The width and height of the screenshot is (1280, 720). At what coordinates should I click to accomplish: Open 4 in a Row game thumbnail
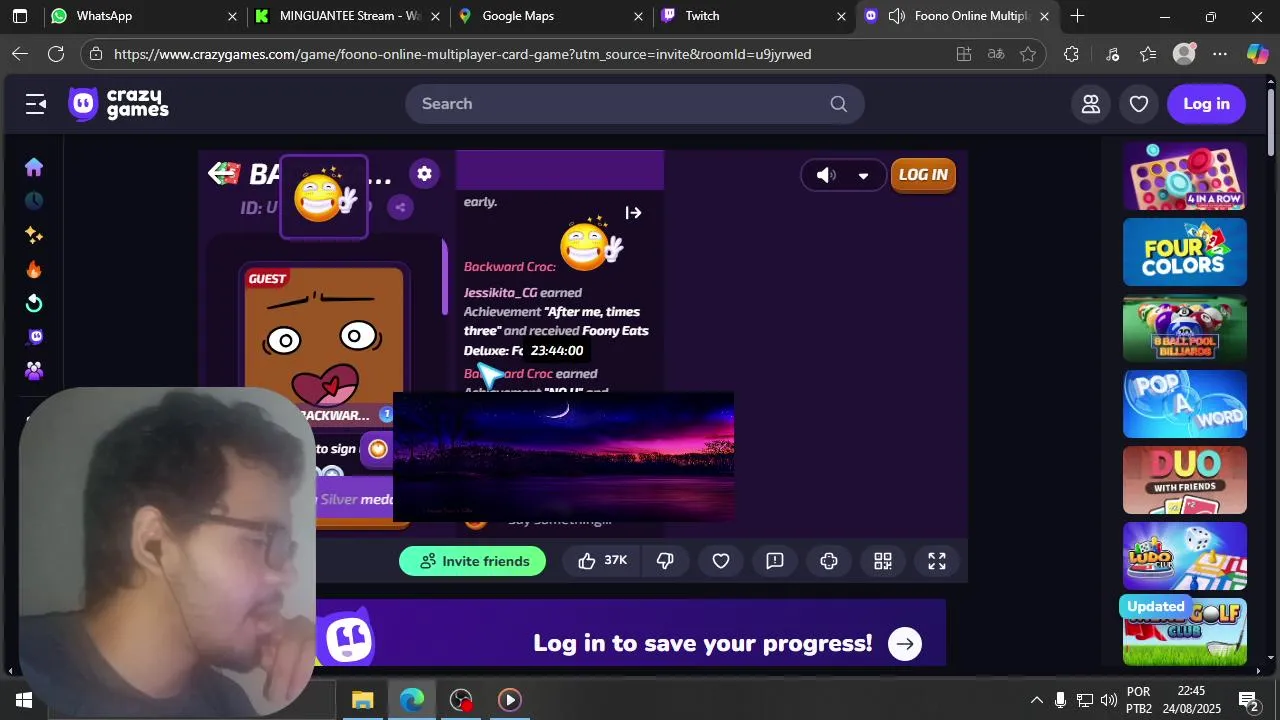(x=1185, y=176)
